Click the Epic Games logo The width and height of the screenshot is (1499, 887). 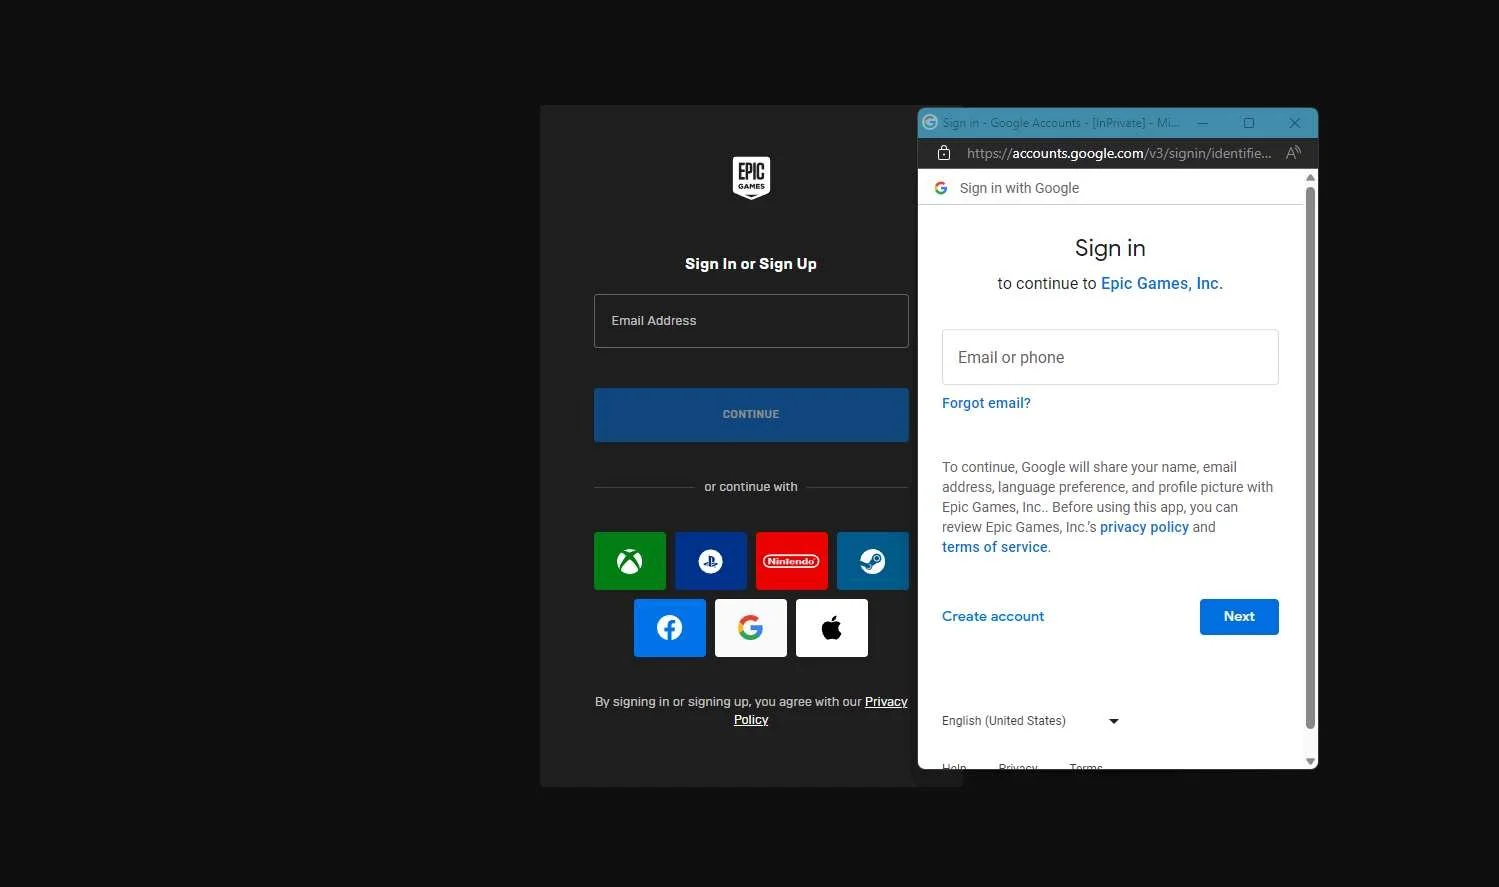tap(751, 178)
